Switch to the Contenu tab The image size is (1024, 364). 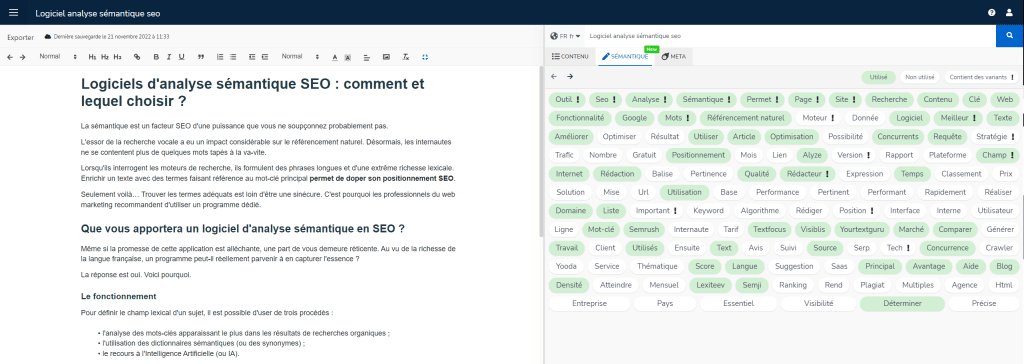571,57
